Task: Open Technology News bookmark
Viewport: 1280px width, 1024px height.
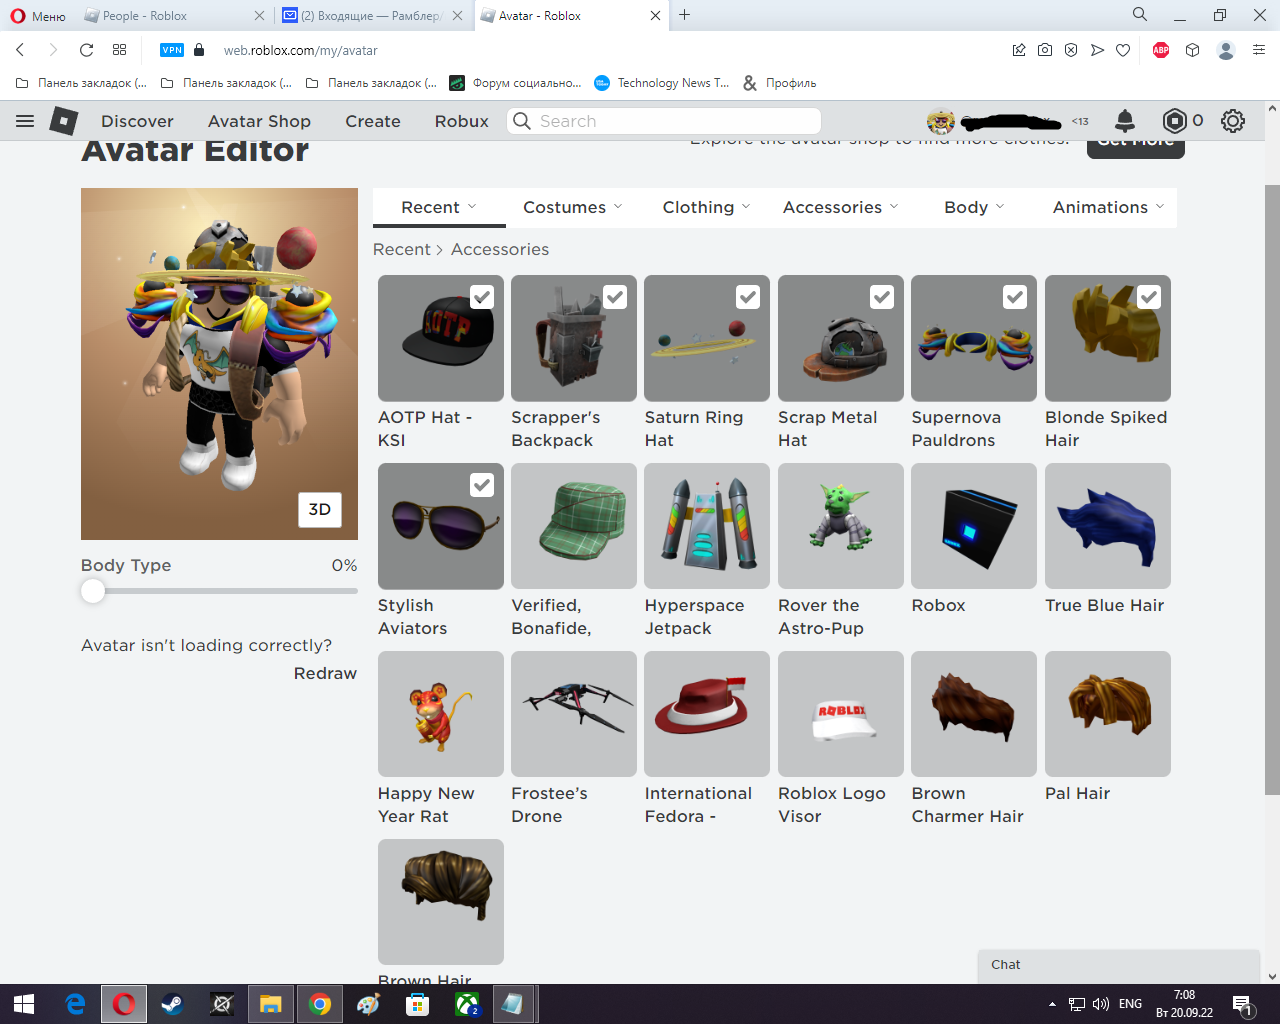Action: (x=662, y=83)
